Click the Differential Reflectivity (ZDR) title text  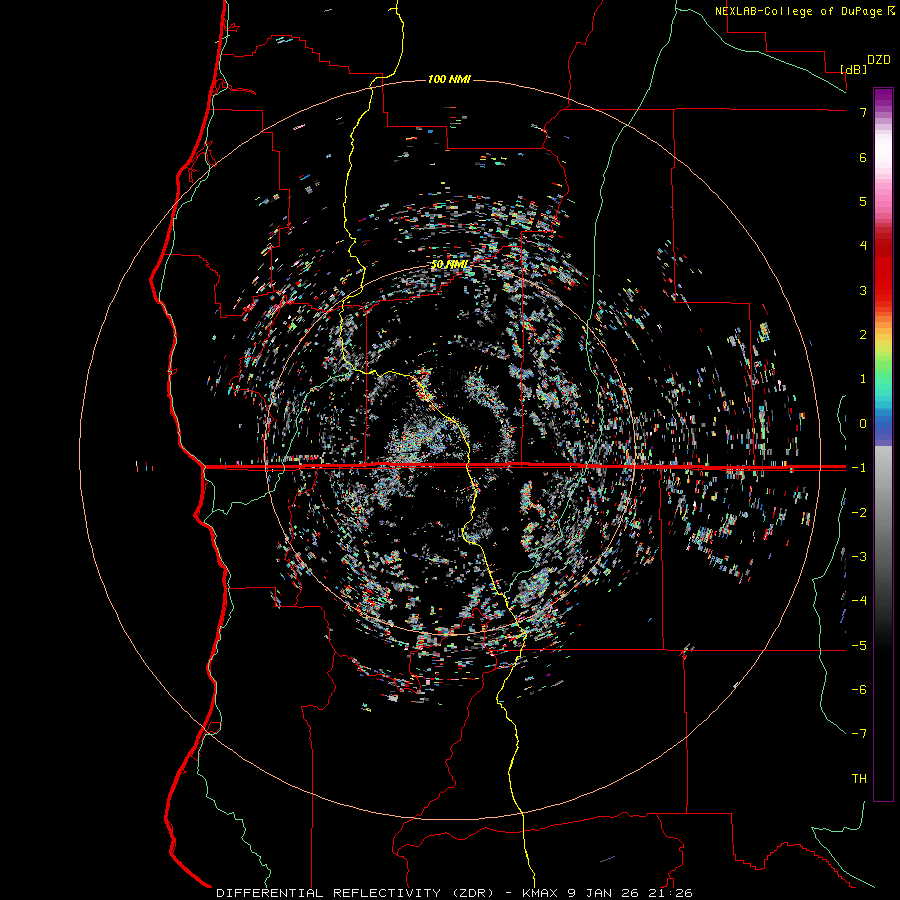click(x=355, y=893)
